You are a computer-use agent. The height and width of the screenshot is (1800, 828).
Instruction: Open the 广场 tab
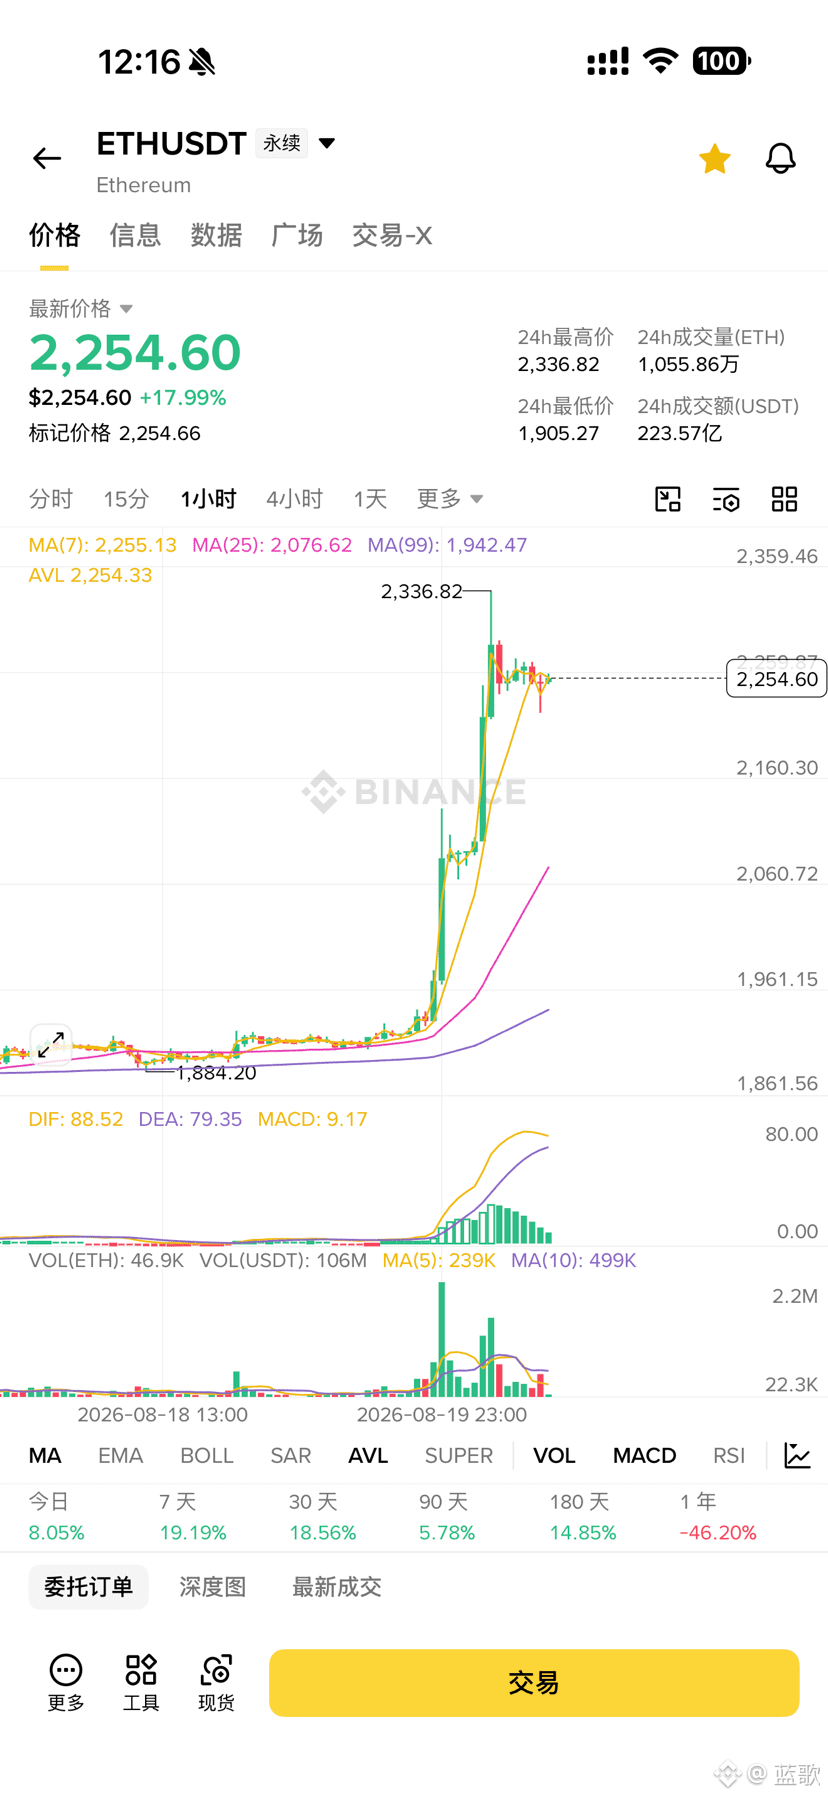pyautogui.click(x=297, y=235)
